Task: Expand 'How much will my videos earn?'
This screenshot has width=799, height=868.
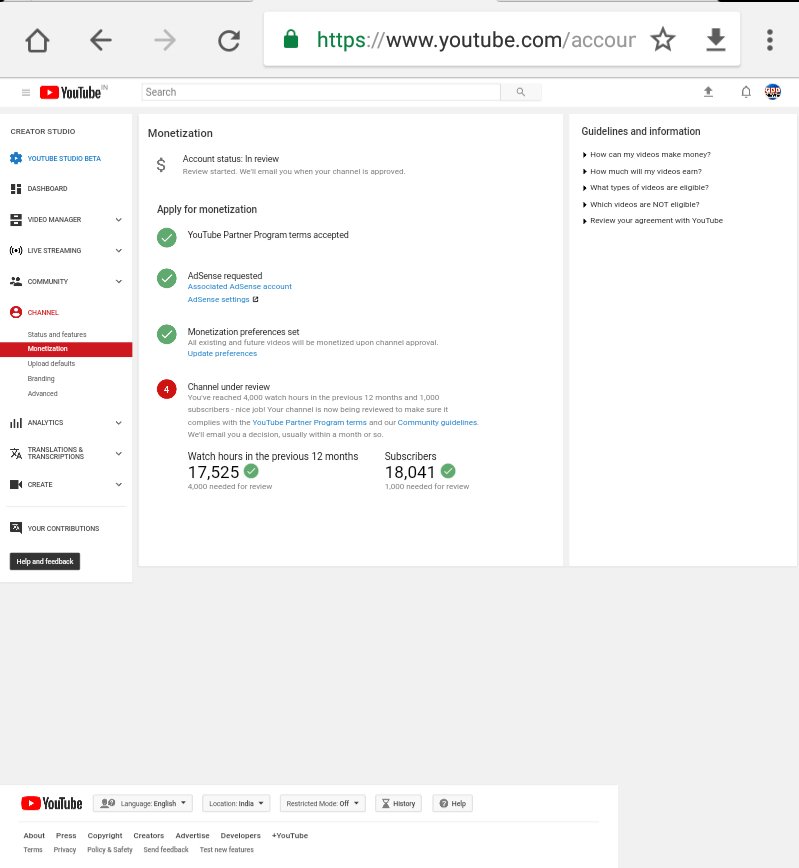Action: [642, 172]
